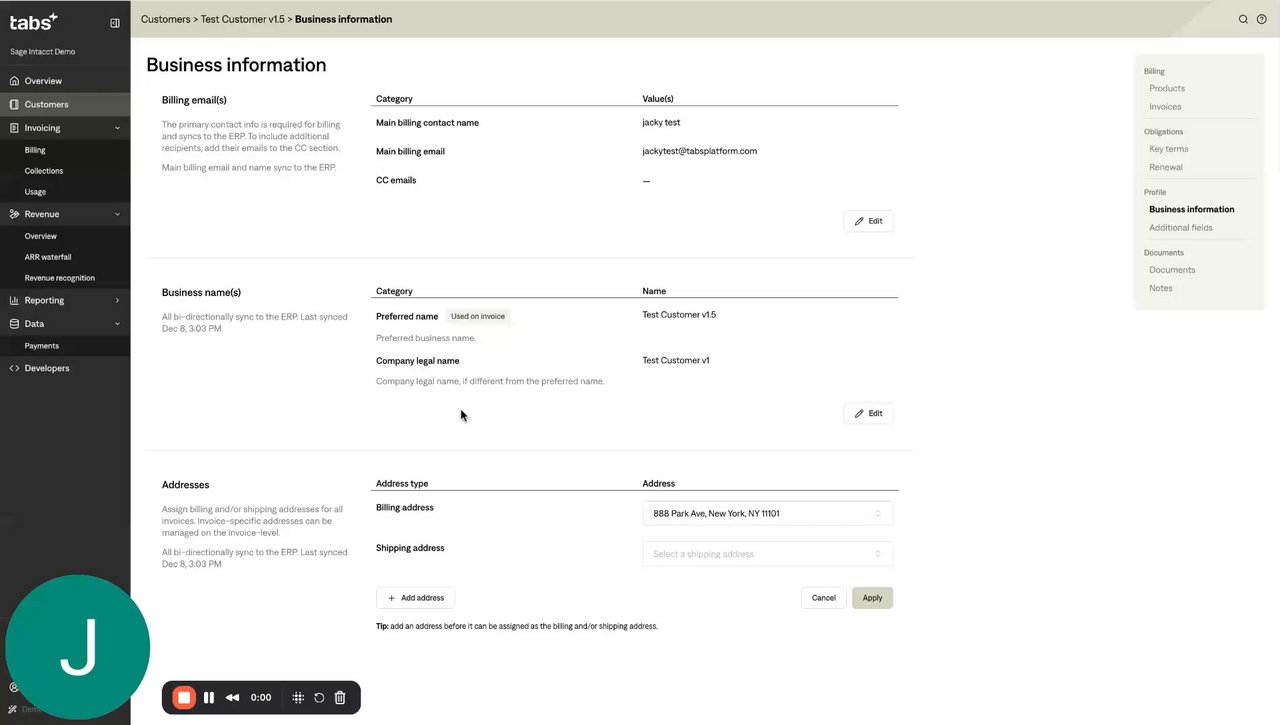1280x725 pixels.
Task: Expand the Reporting section chevron
Action: click(x=117, y=300)
